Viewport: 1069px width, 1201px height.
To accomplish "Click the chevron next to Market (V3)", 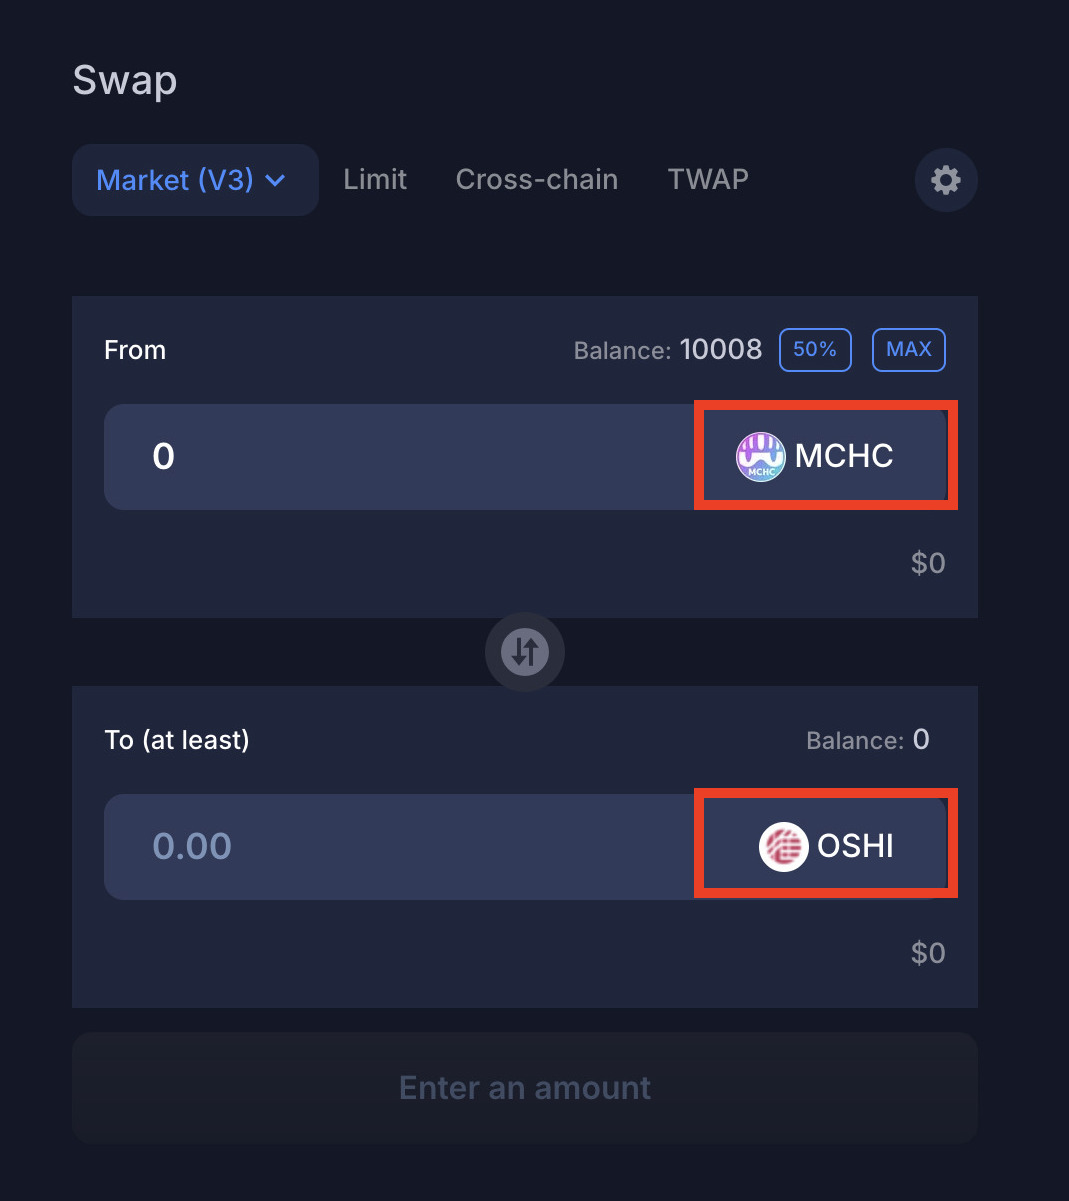I will (277, 181).
